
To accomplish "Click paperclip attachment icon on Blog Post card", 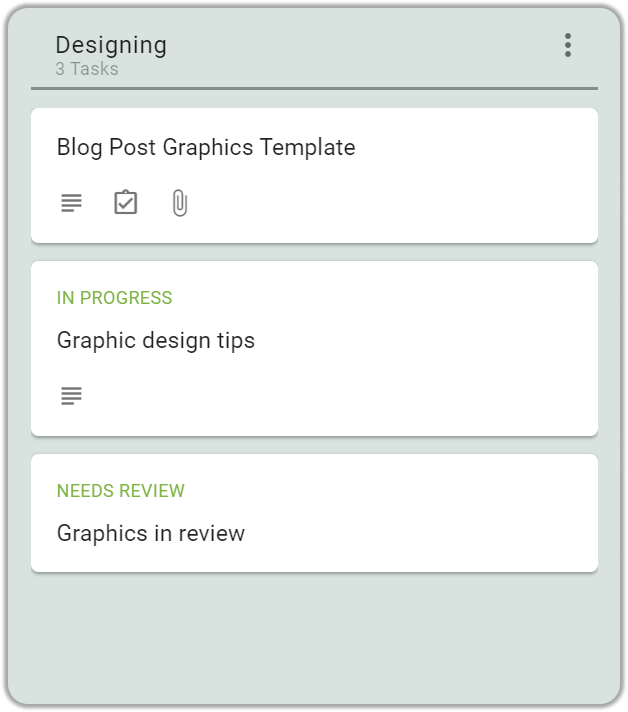I will pyautogui.click(x=180, y=203).
